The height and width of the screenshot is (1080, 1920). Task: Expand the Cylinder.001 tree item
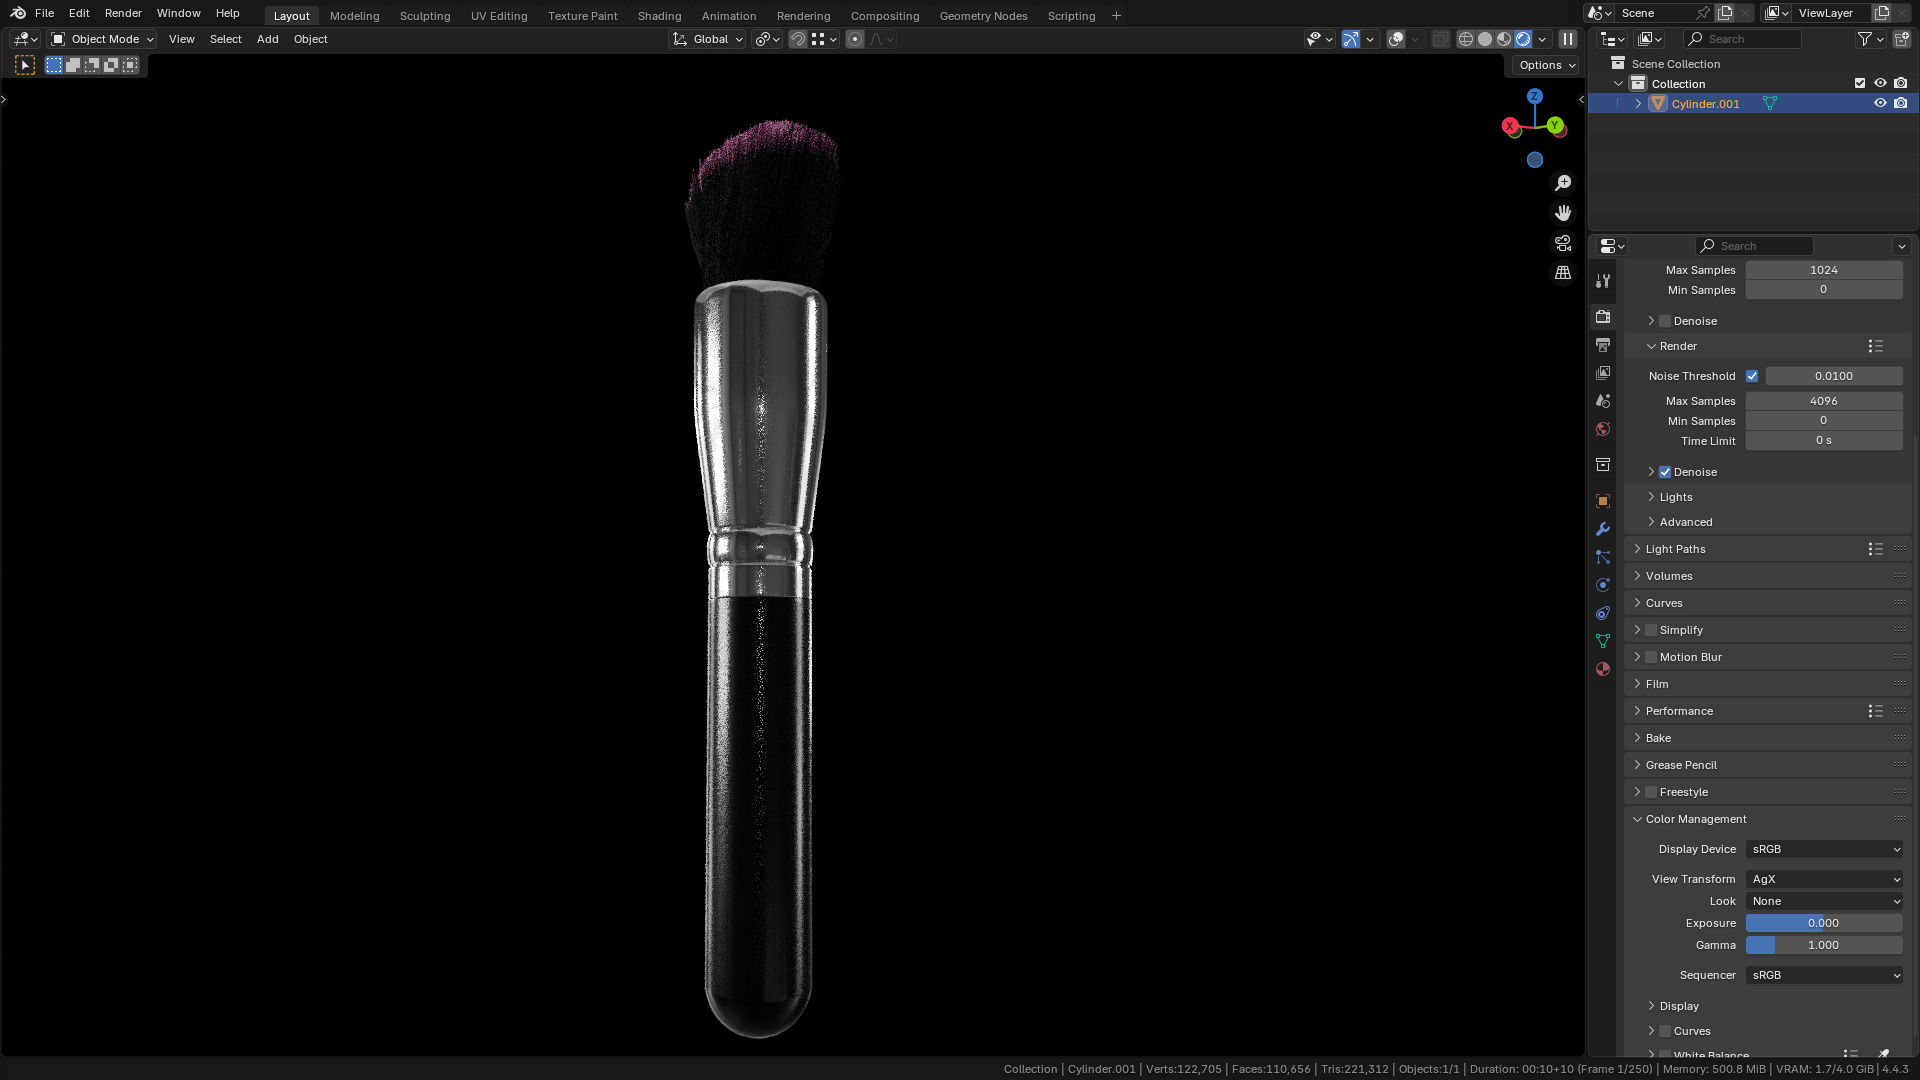[1638, 103]
